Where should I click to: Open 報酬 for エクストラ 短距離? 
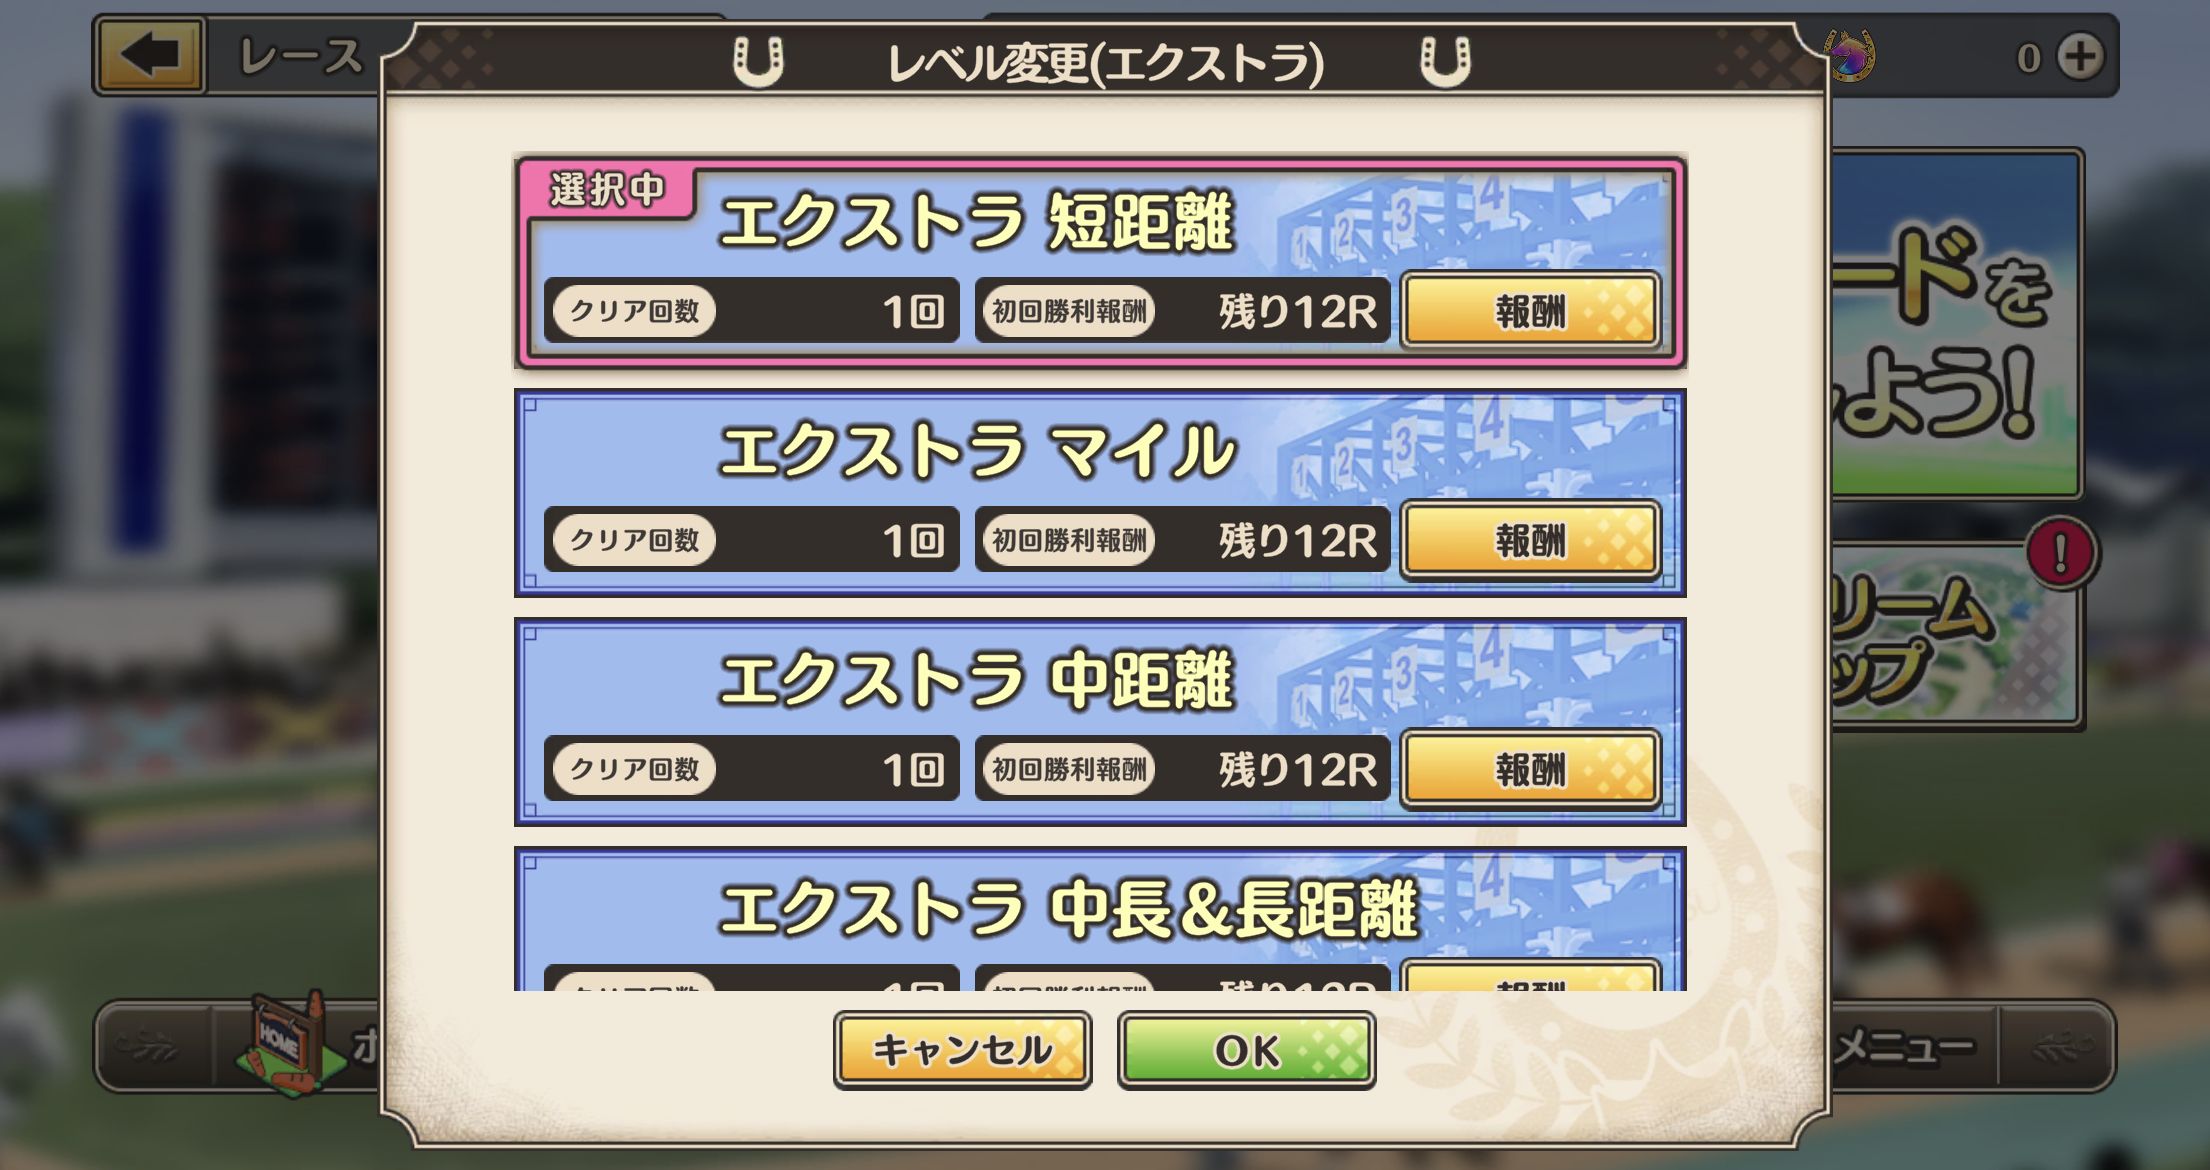coord(1530,311)
